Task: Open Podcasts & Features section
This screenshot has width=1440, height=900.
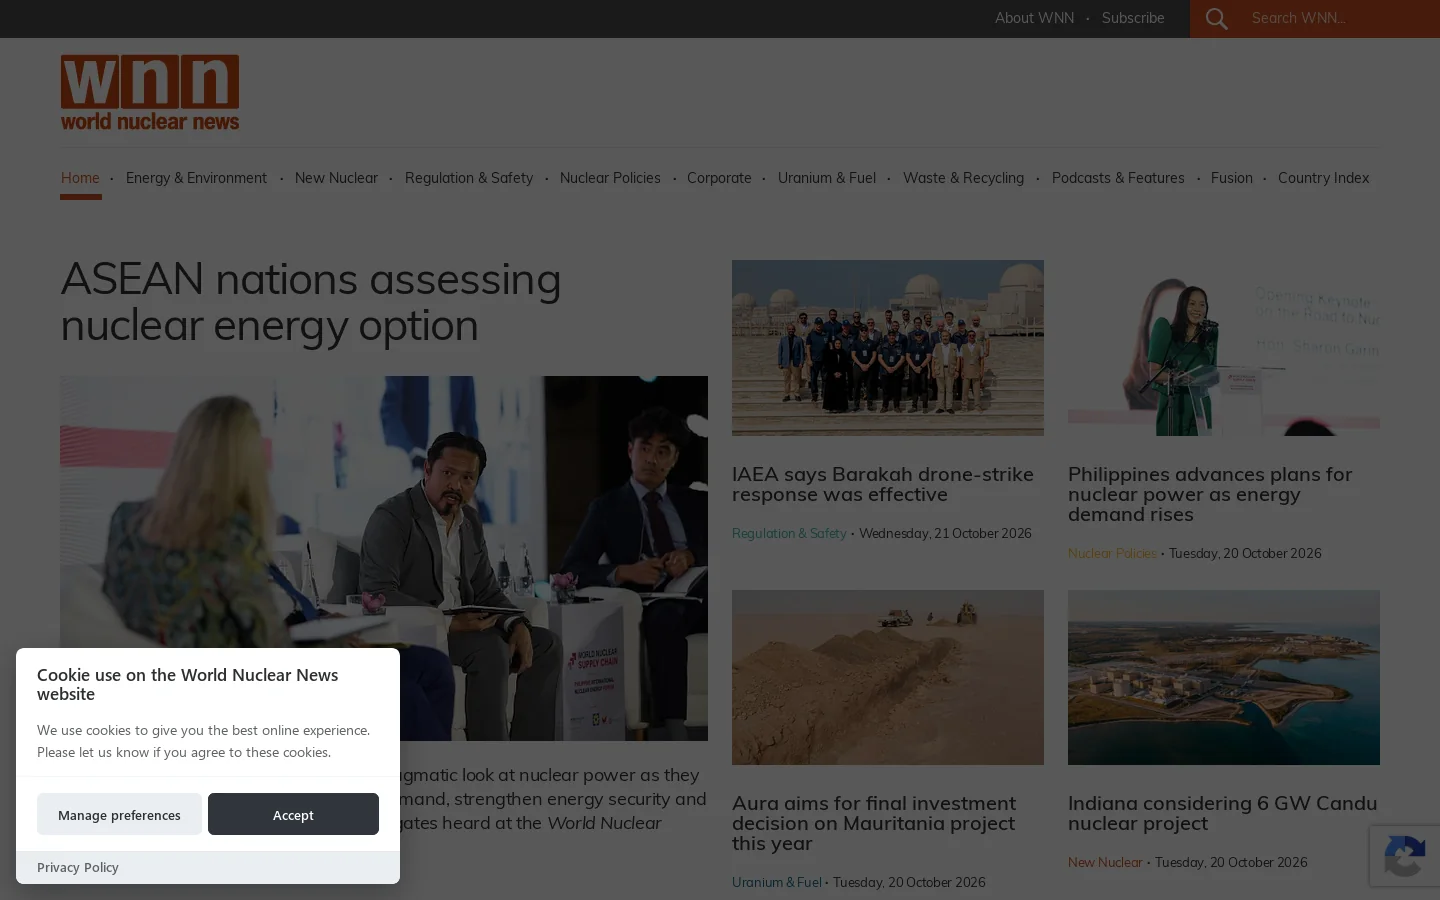Action: click(1118, 178)
